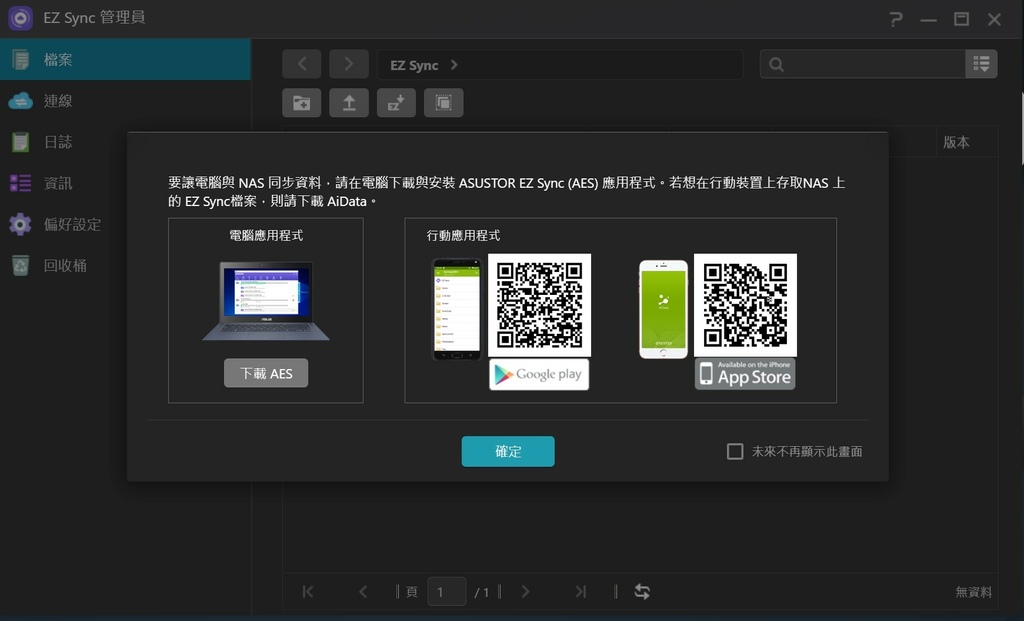1024x621 pixels.
Task: Maximize the EZ Sync window
Action: tap(961, 19)
